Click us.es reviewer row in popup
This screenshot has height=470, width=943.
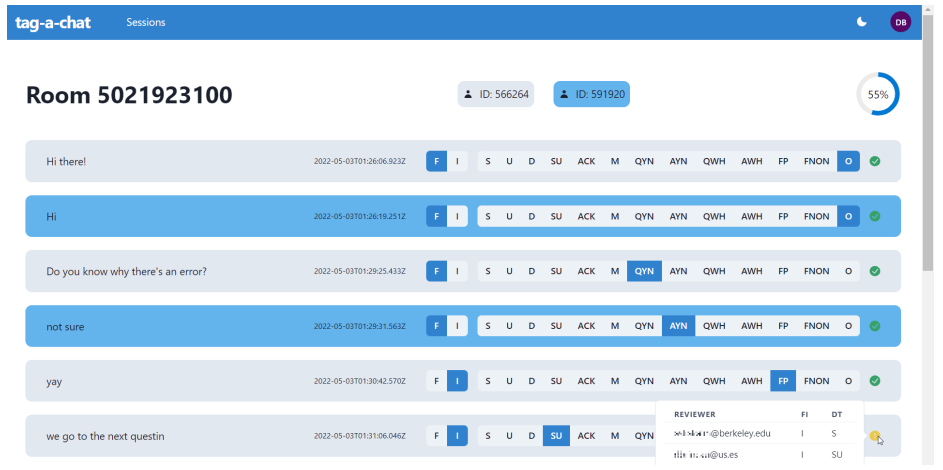coord(760,455)
